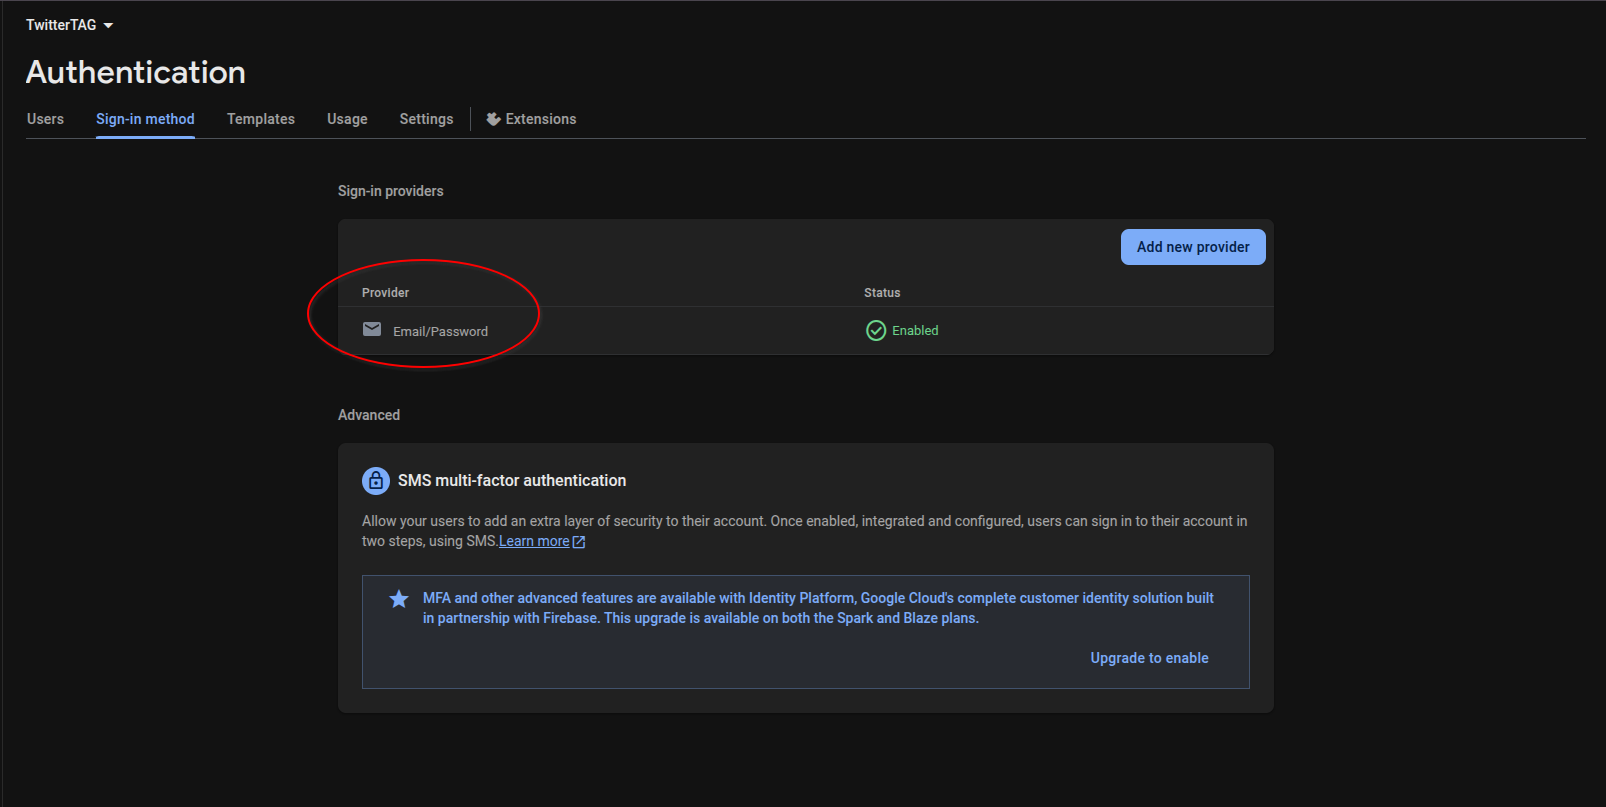Click the star icon in MFA notice
Viewport: 1606px width, 807px height.
[399, 599]
